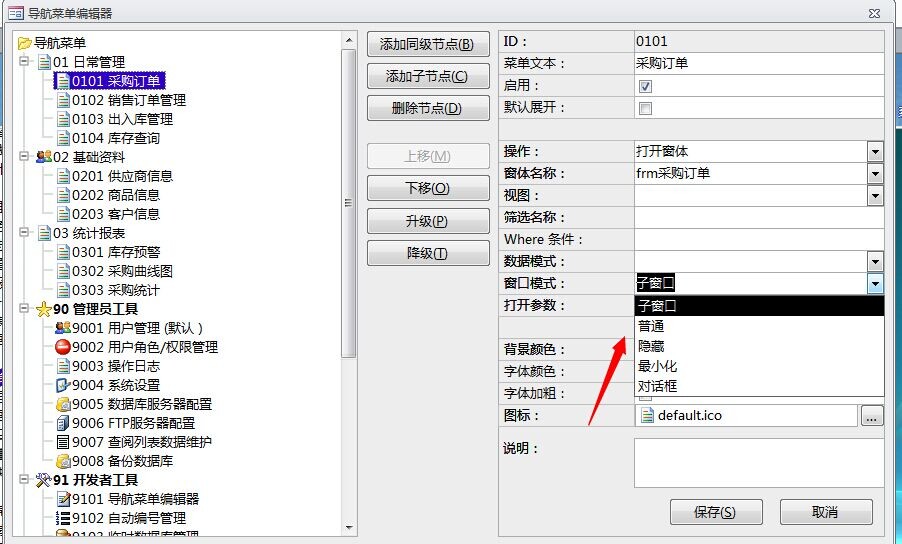Click inside the 说明 text box

point(758,463)
